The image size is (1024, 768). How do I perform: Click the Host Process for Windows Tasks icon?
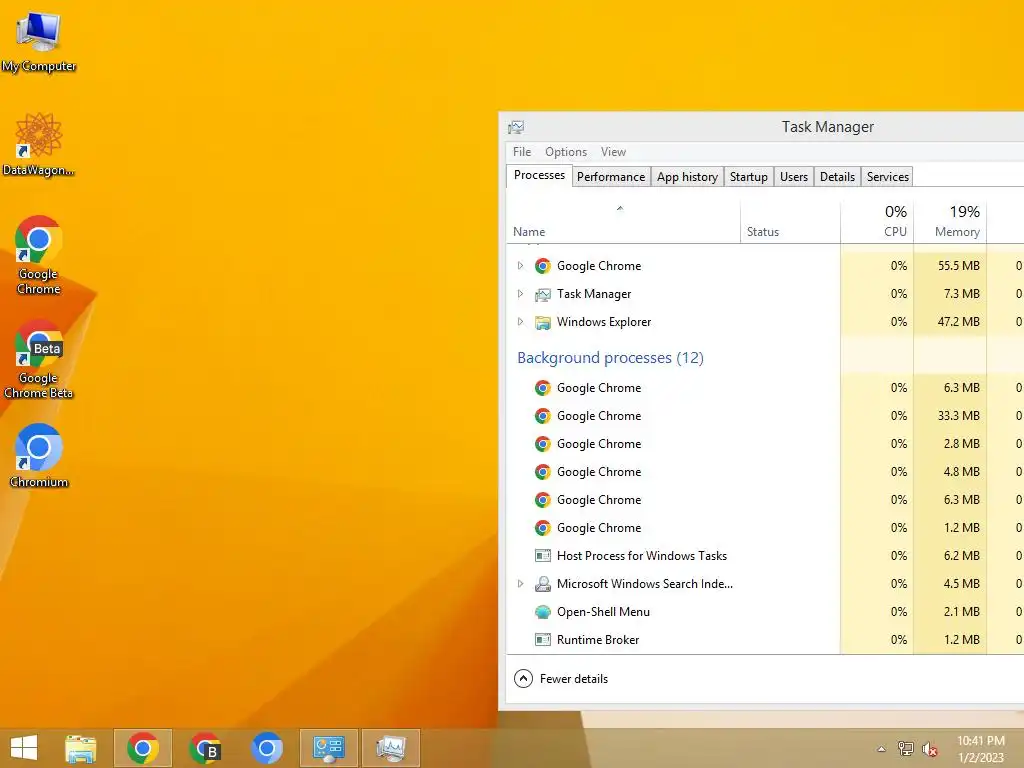543,556
